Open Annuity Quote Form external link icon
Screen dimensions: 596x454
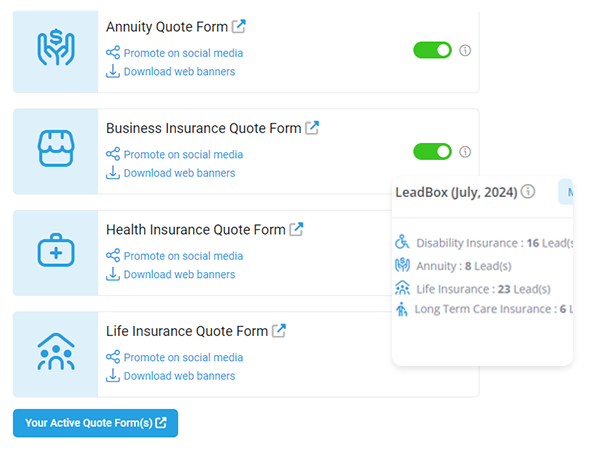click(239, 27)
